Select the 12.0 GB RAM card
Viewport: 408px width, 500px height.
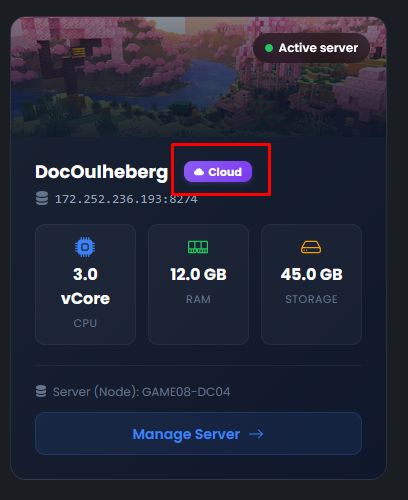(x=198, y=284)
